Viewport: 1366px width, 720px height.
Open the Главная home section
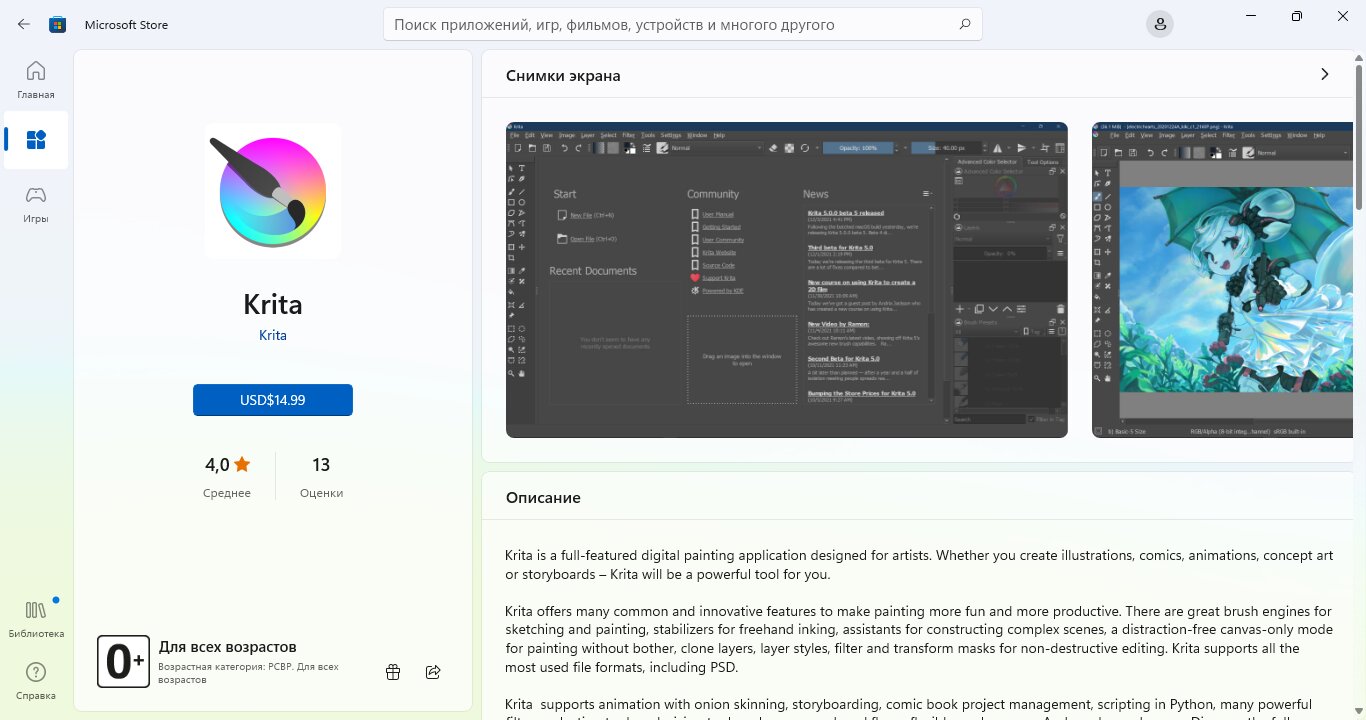pos(36,80)
